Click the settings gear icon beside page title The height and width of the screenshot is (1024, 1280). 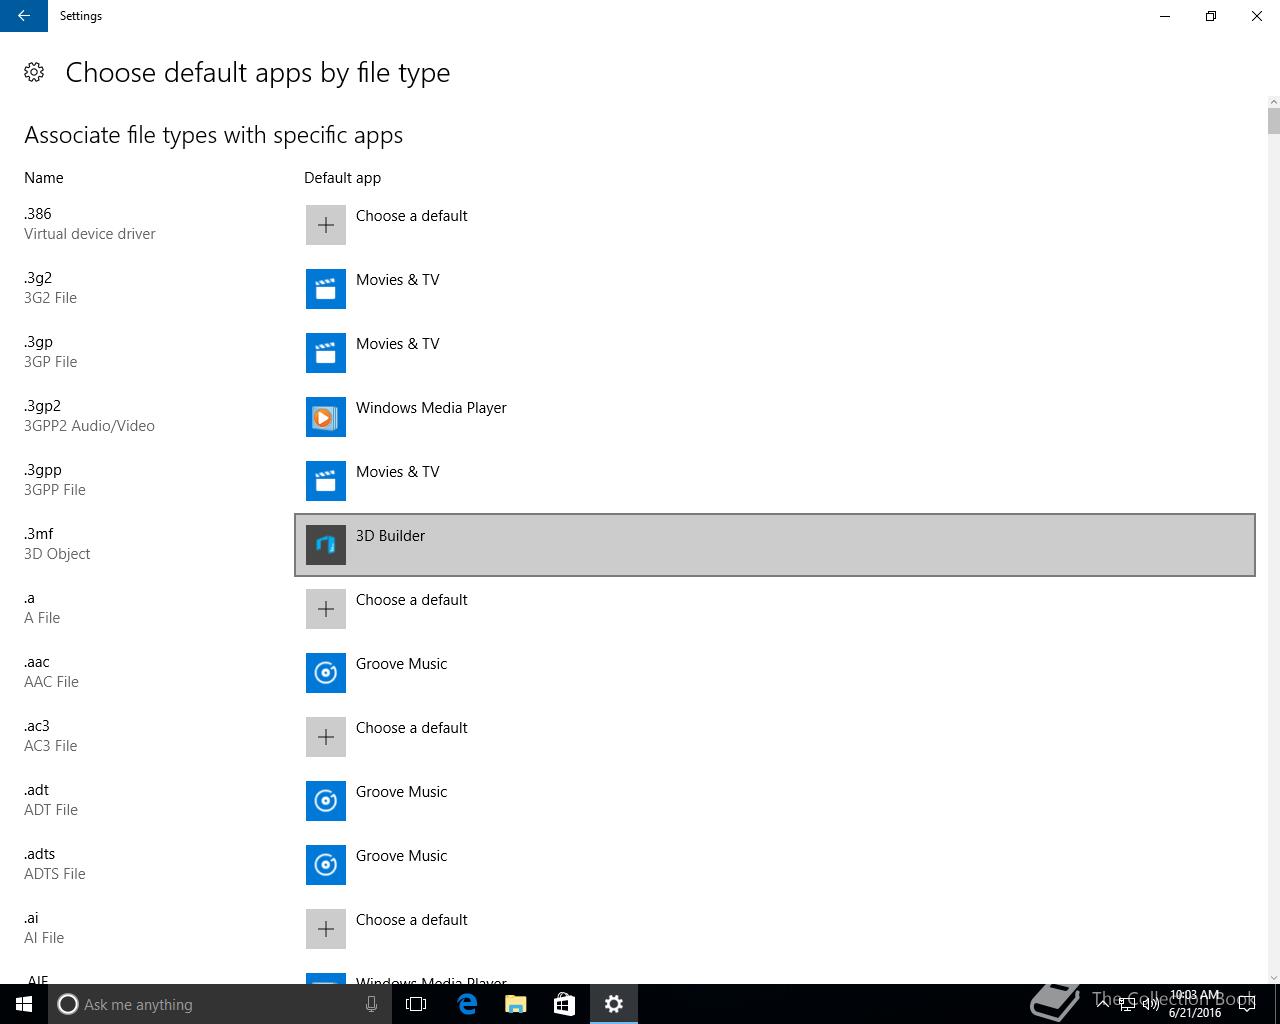pos(34,72)
